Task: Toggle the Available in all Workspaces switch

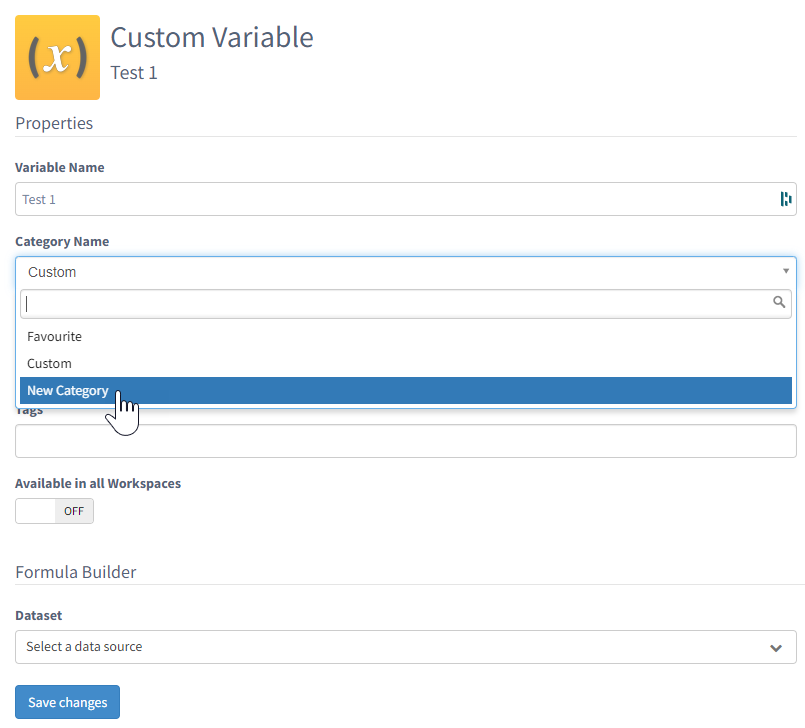Action: tap(54, 511)
